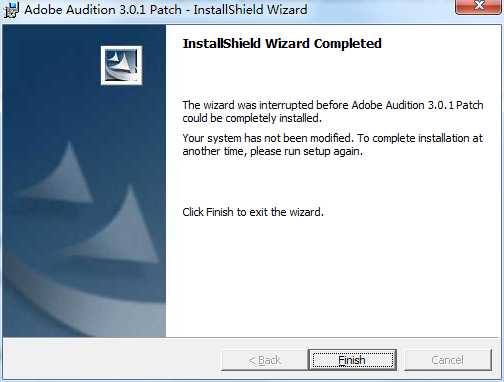Click the 'Click Finish to exit the wizard' text
The image size is (504, 382).
coord(253,212)
